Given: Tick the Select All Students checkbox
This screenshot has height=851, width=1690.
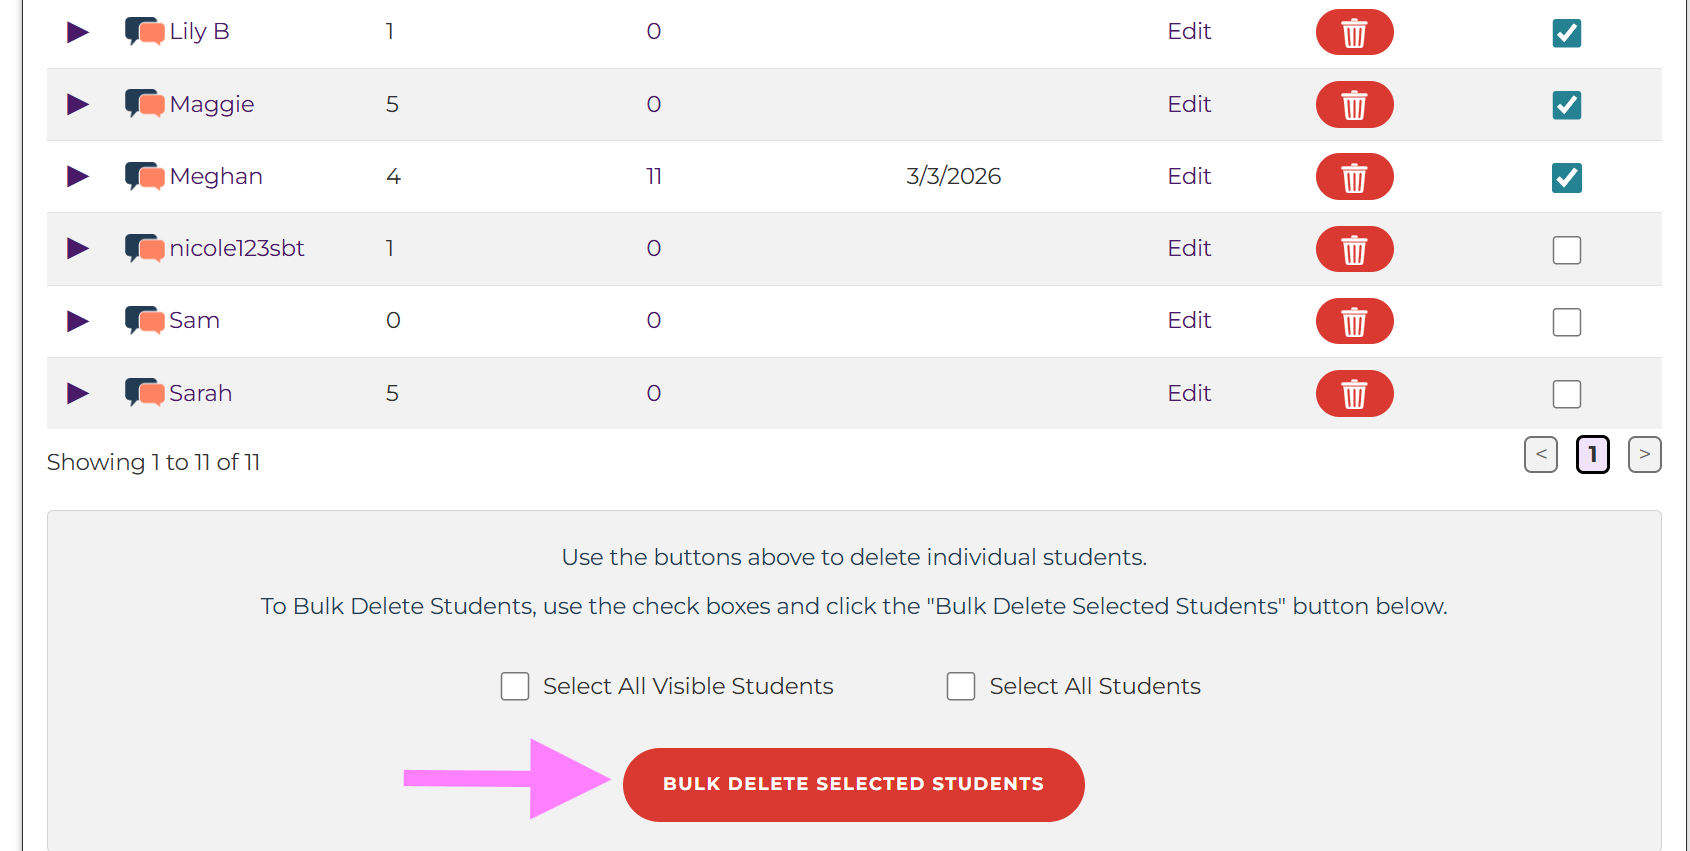Looking at the screenshot, I should 961,686.
